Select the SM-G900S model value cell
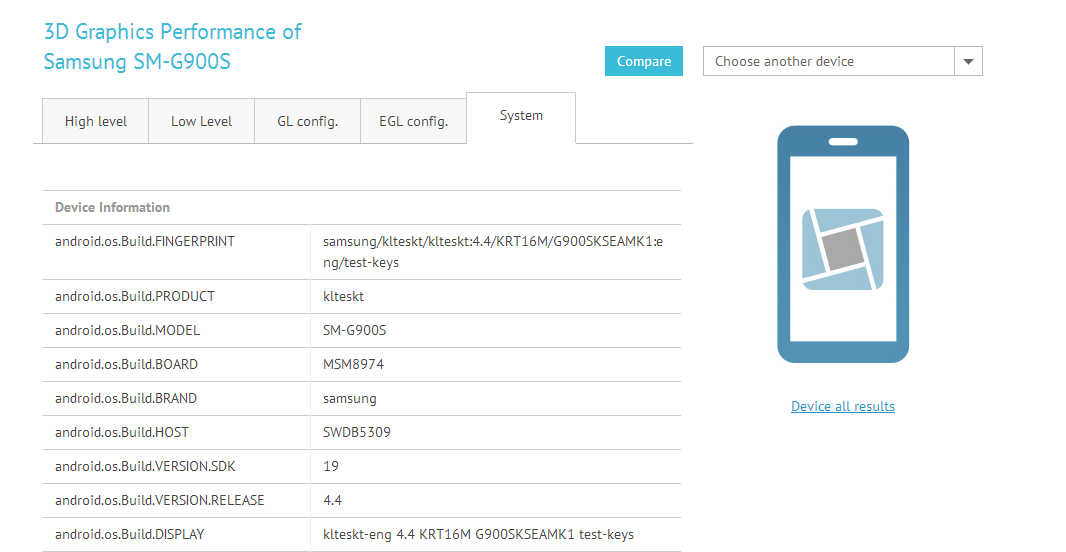 point(354,330)
